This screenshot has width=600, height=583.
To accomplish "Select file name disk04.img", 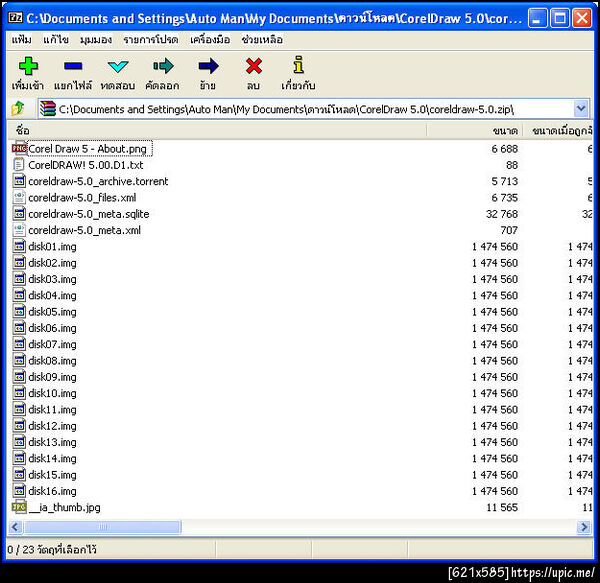I will pos(52,295).
